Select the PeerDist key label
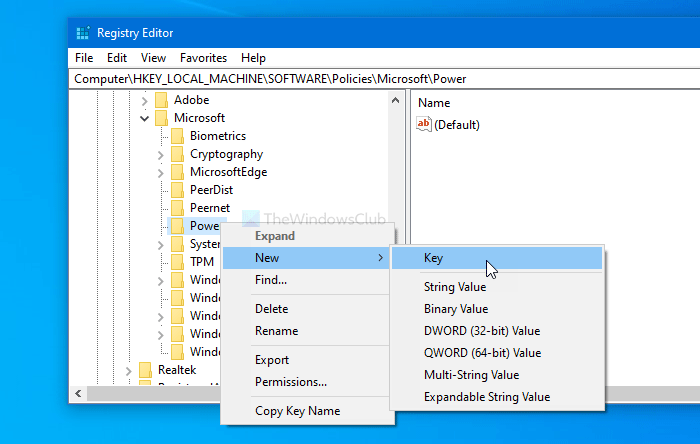The height and width of the screenshot is (444, 700). pyautogui.click(x=211, y=190)
